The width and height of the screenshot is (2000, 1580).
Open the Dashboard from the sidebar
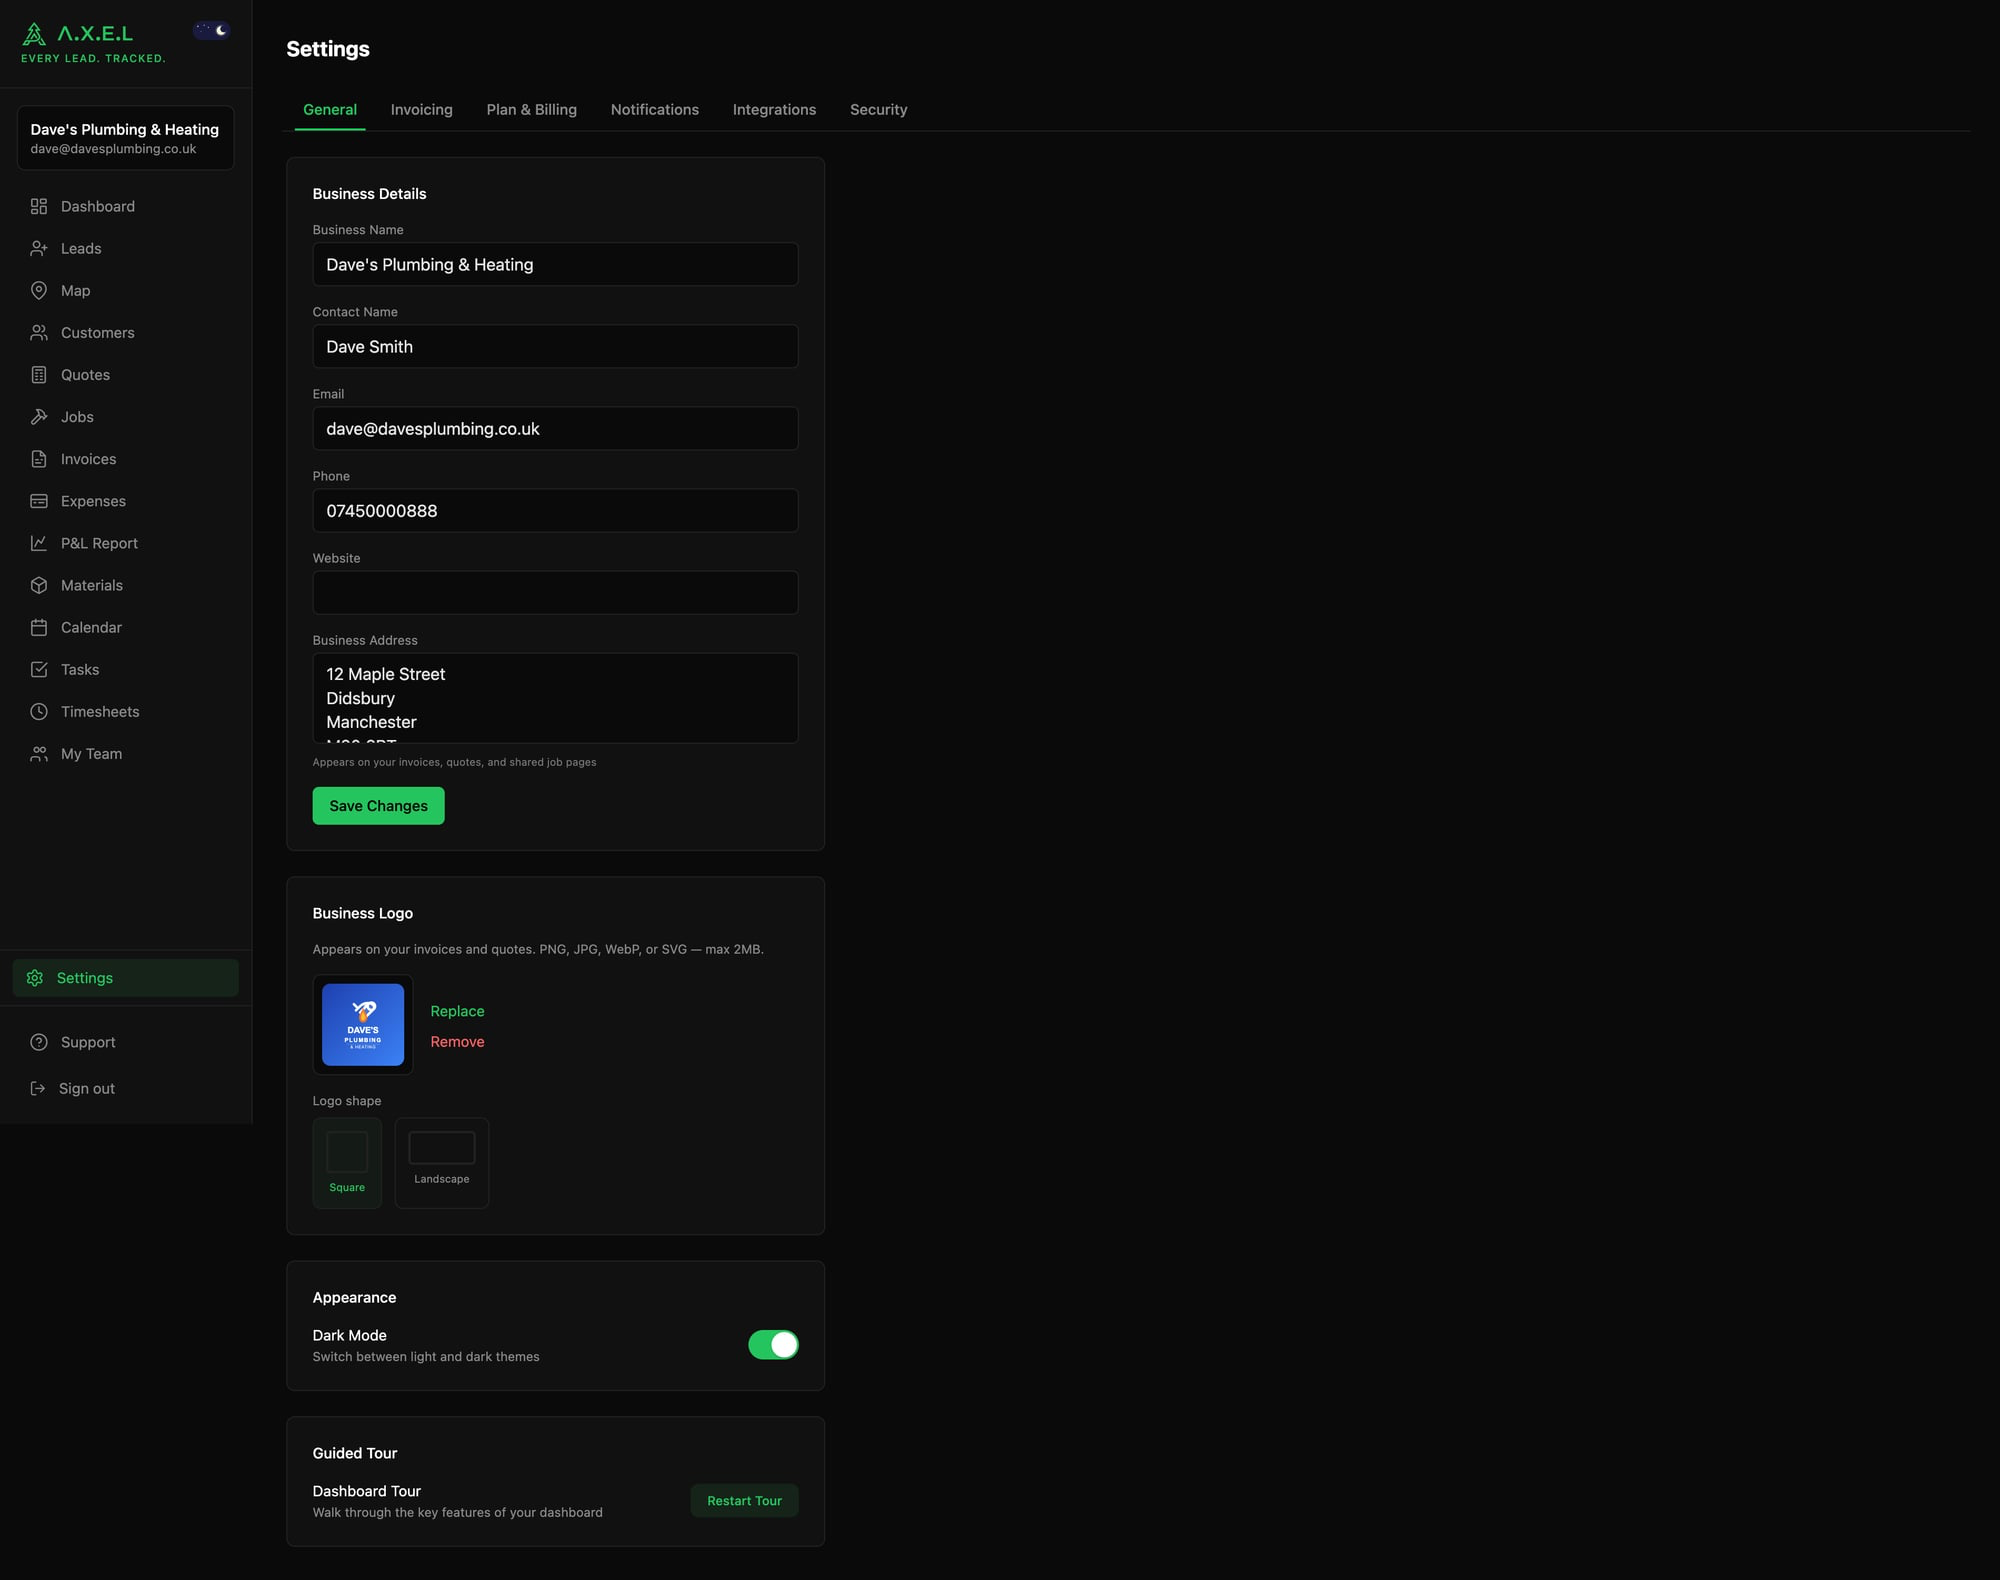[x=97, y=206]
